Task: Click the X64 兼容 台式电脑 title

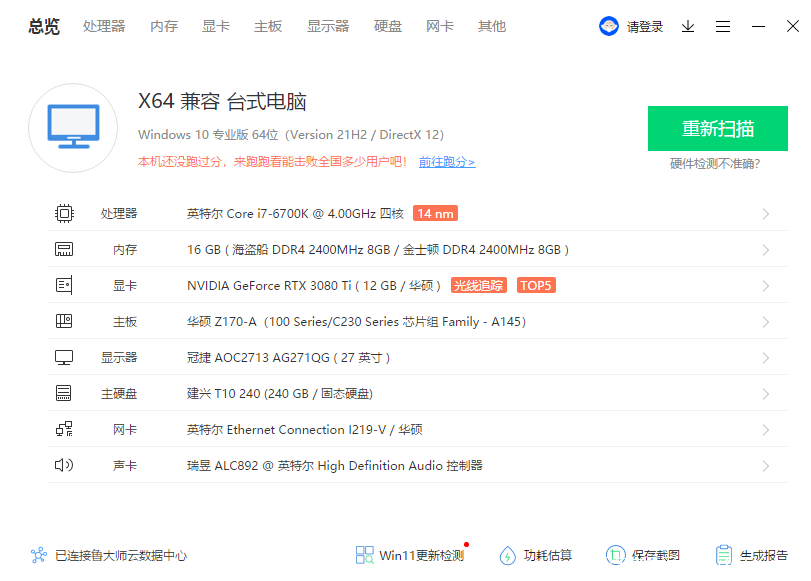Action: [x=222, y=101]
